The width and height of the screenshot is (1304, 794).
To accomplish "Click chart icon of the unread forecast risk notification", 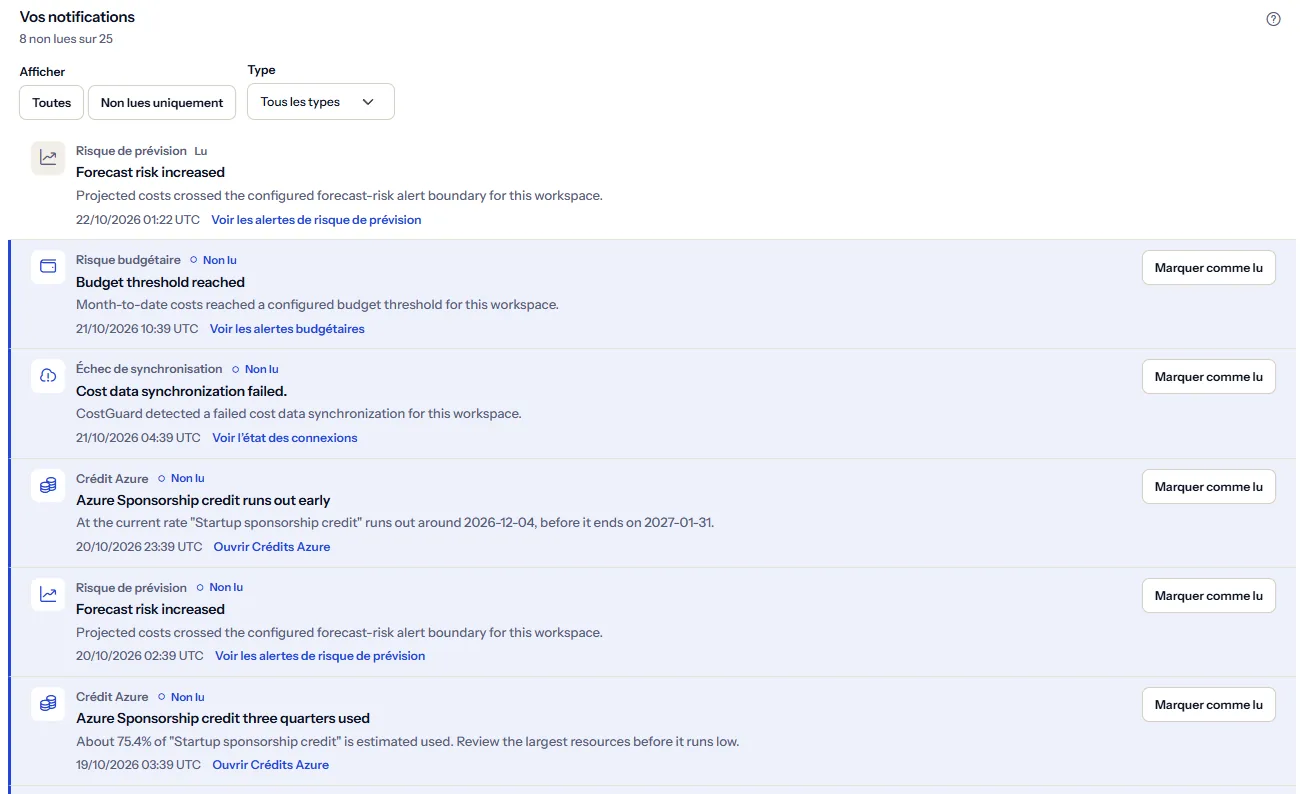I will [x=48, y=595].
